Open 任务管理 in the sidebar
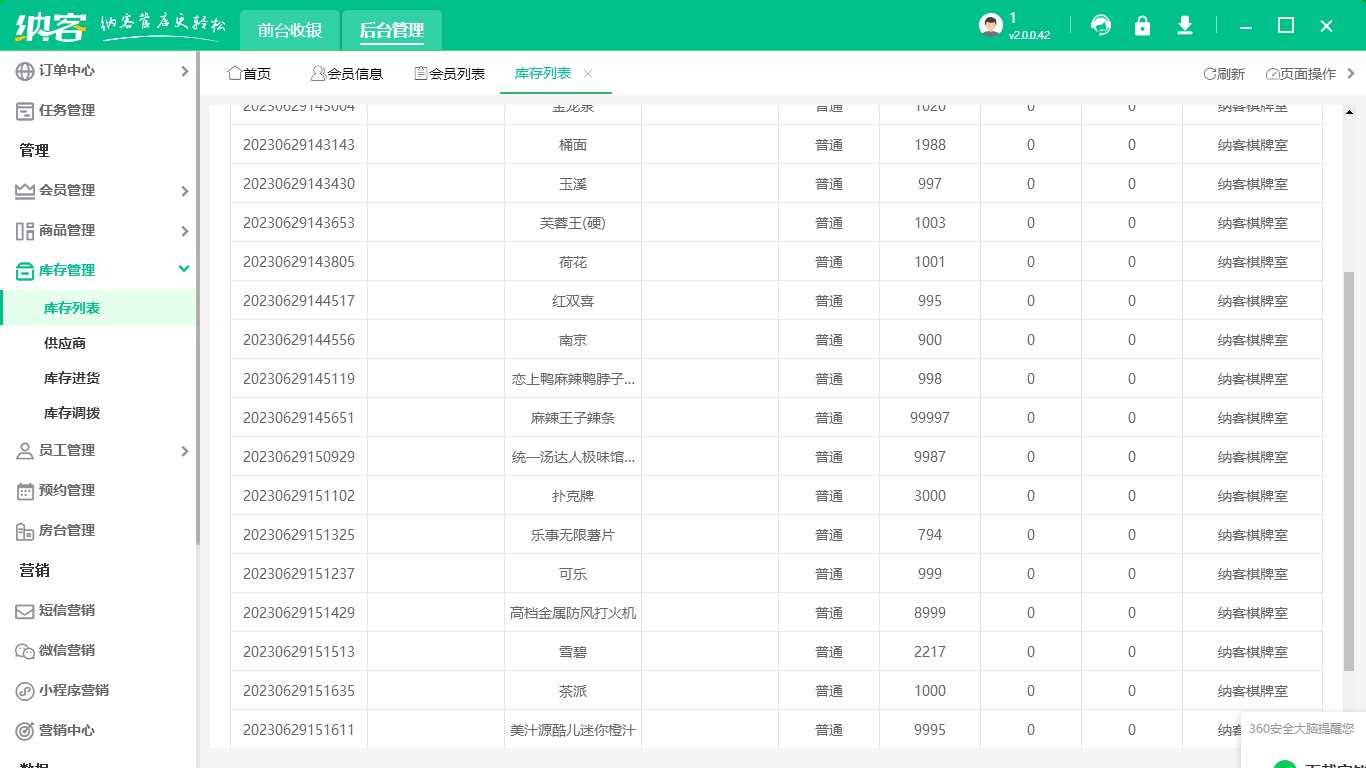 point(67,111)
